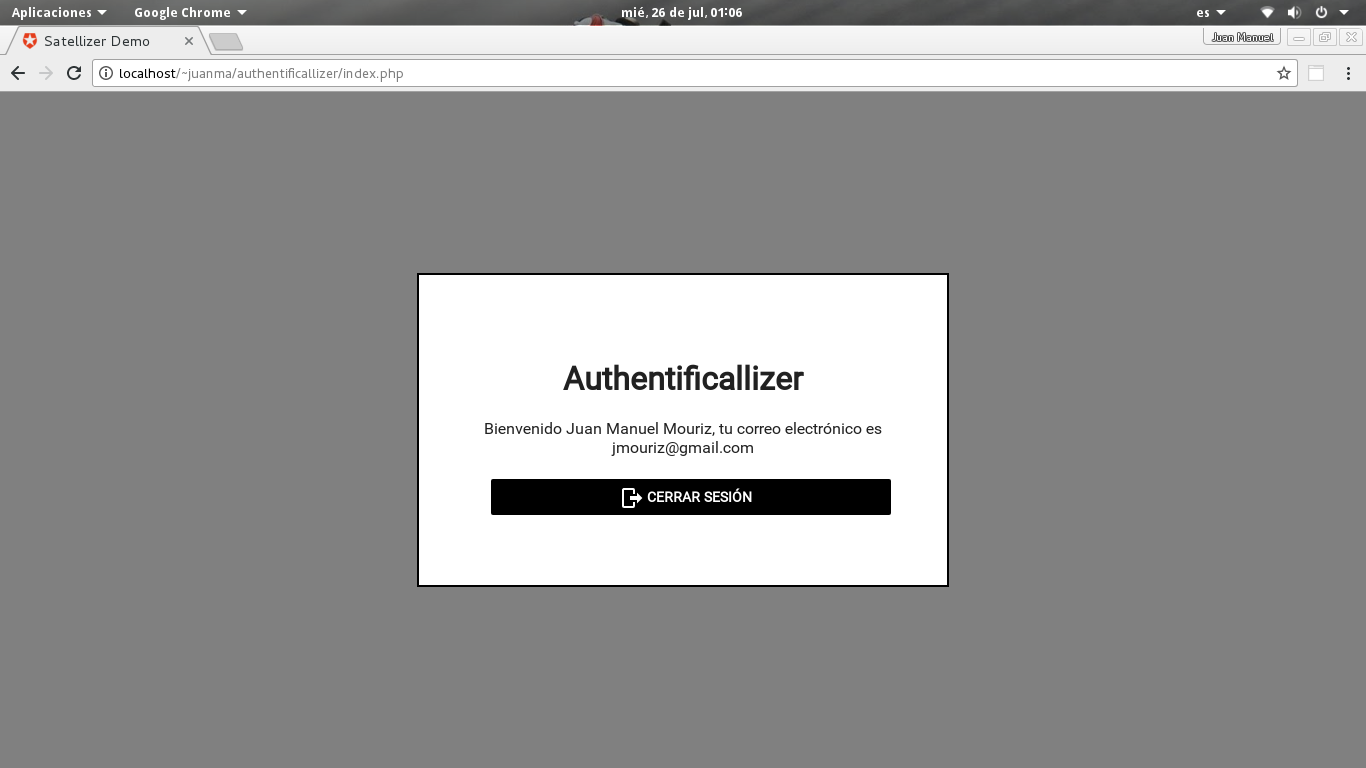Open the Aplicaciones menu

click(x=59, y=13)
